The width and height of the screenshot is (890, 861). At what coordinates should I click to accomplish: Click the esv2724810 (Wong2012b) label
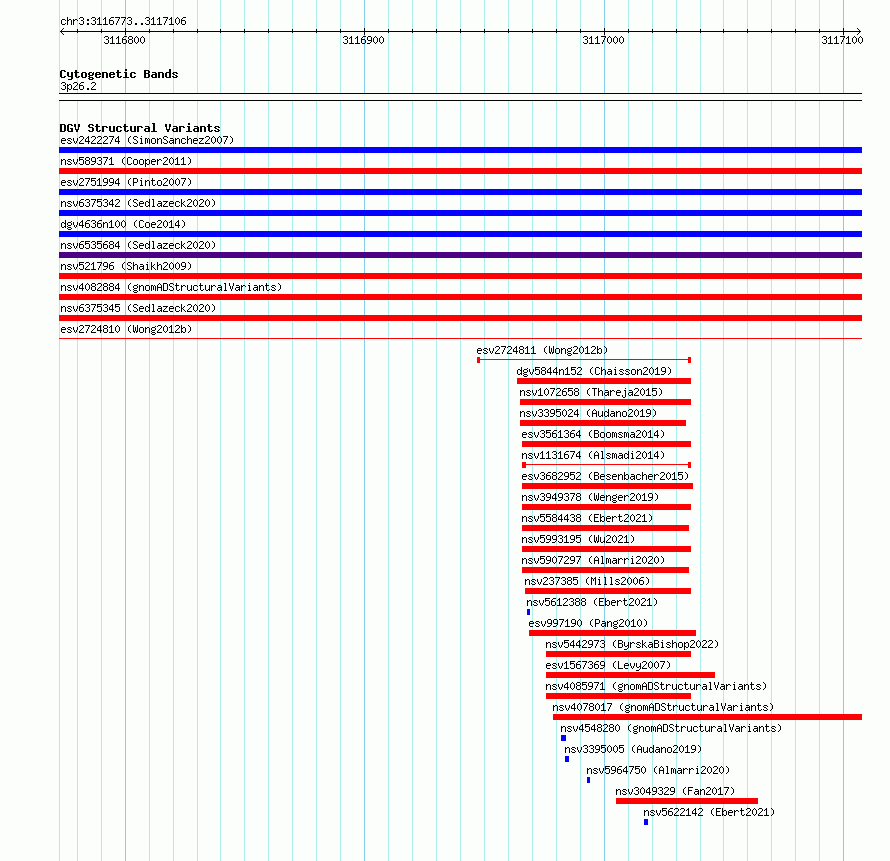point(126,329)
